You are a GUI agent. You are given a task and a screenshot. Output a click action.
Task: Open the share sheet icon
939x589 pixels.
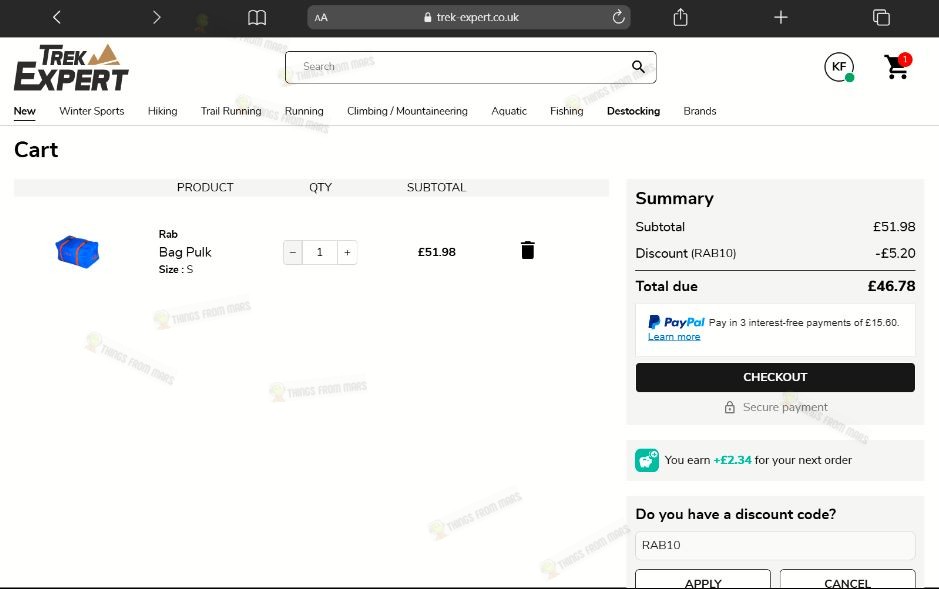[680, 17]
